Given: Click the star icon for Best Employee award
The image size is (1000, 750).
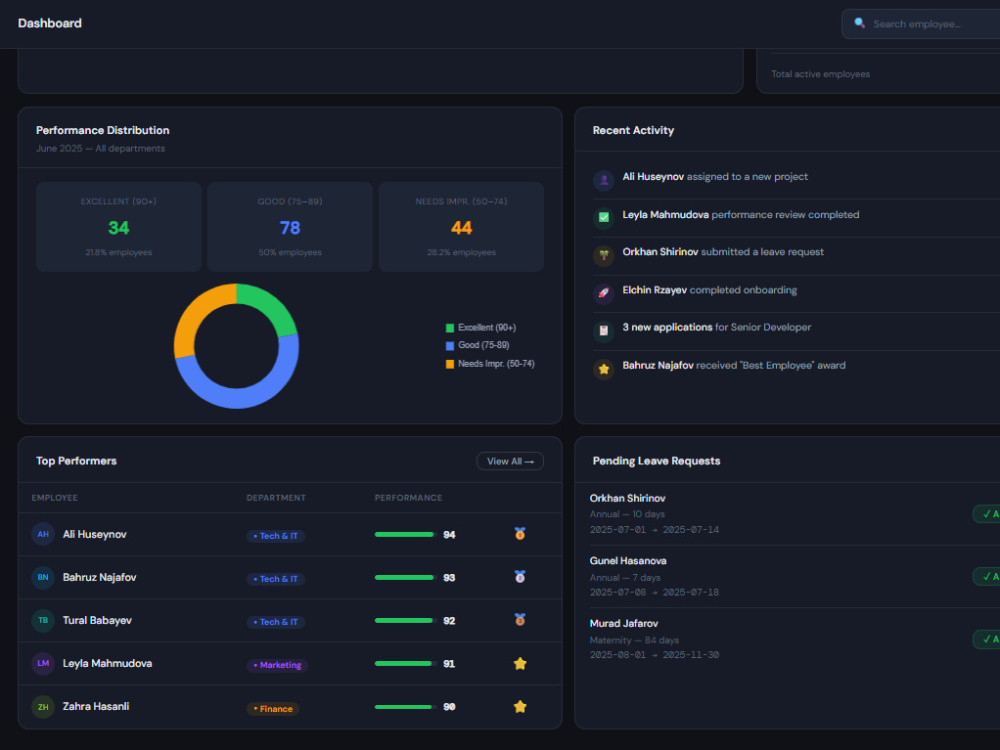Looking at the screenshot, I should (x=603, y=369).
